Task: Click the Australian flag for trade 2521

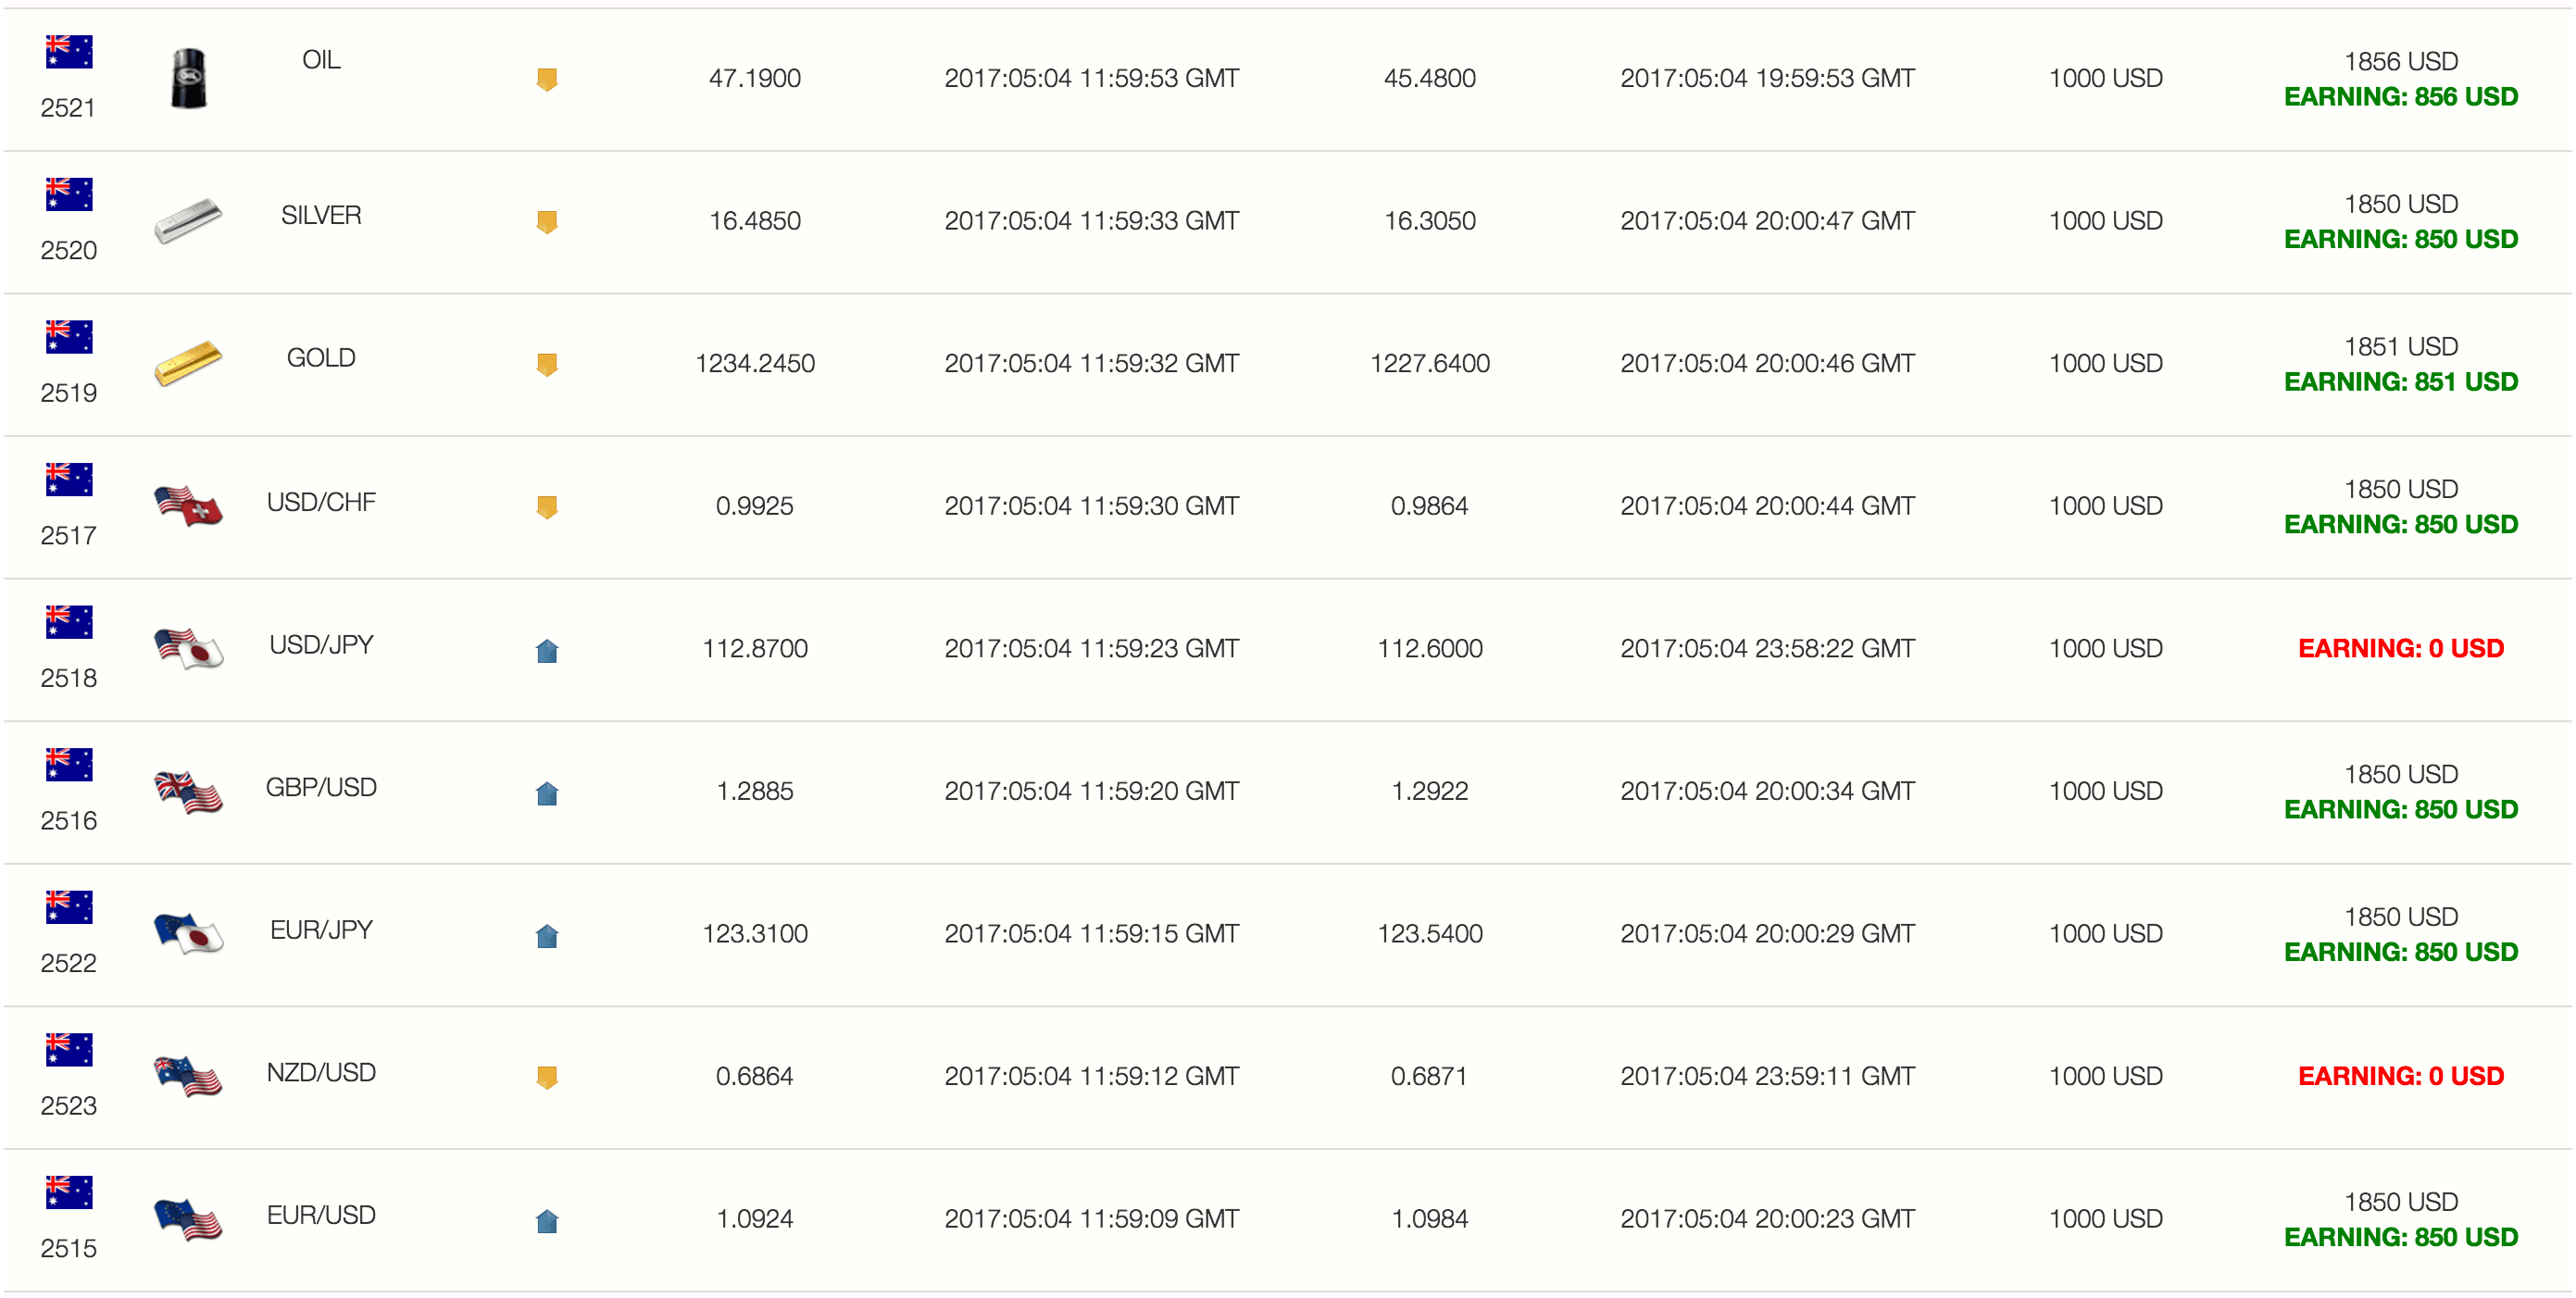Action: [x=69, y=51]
